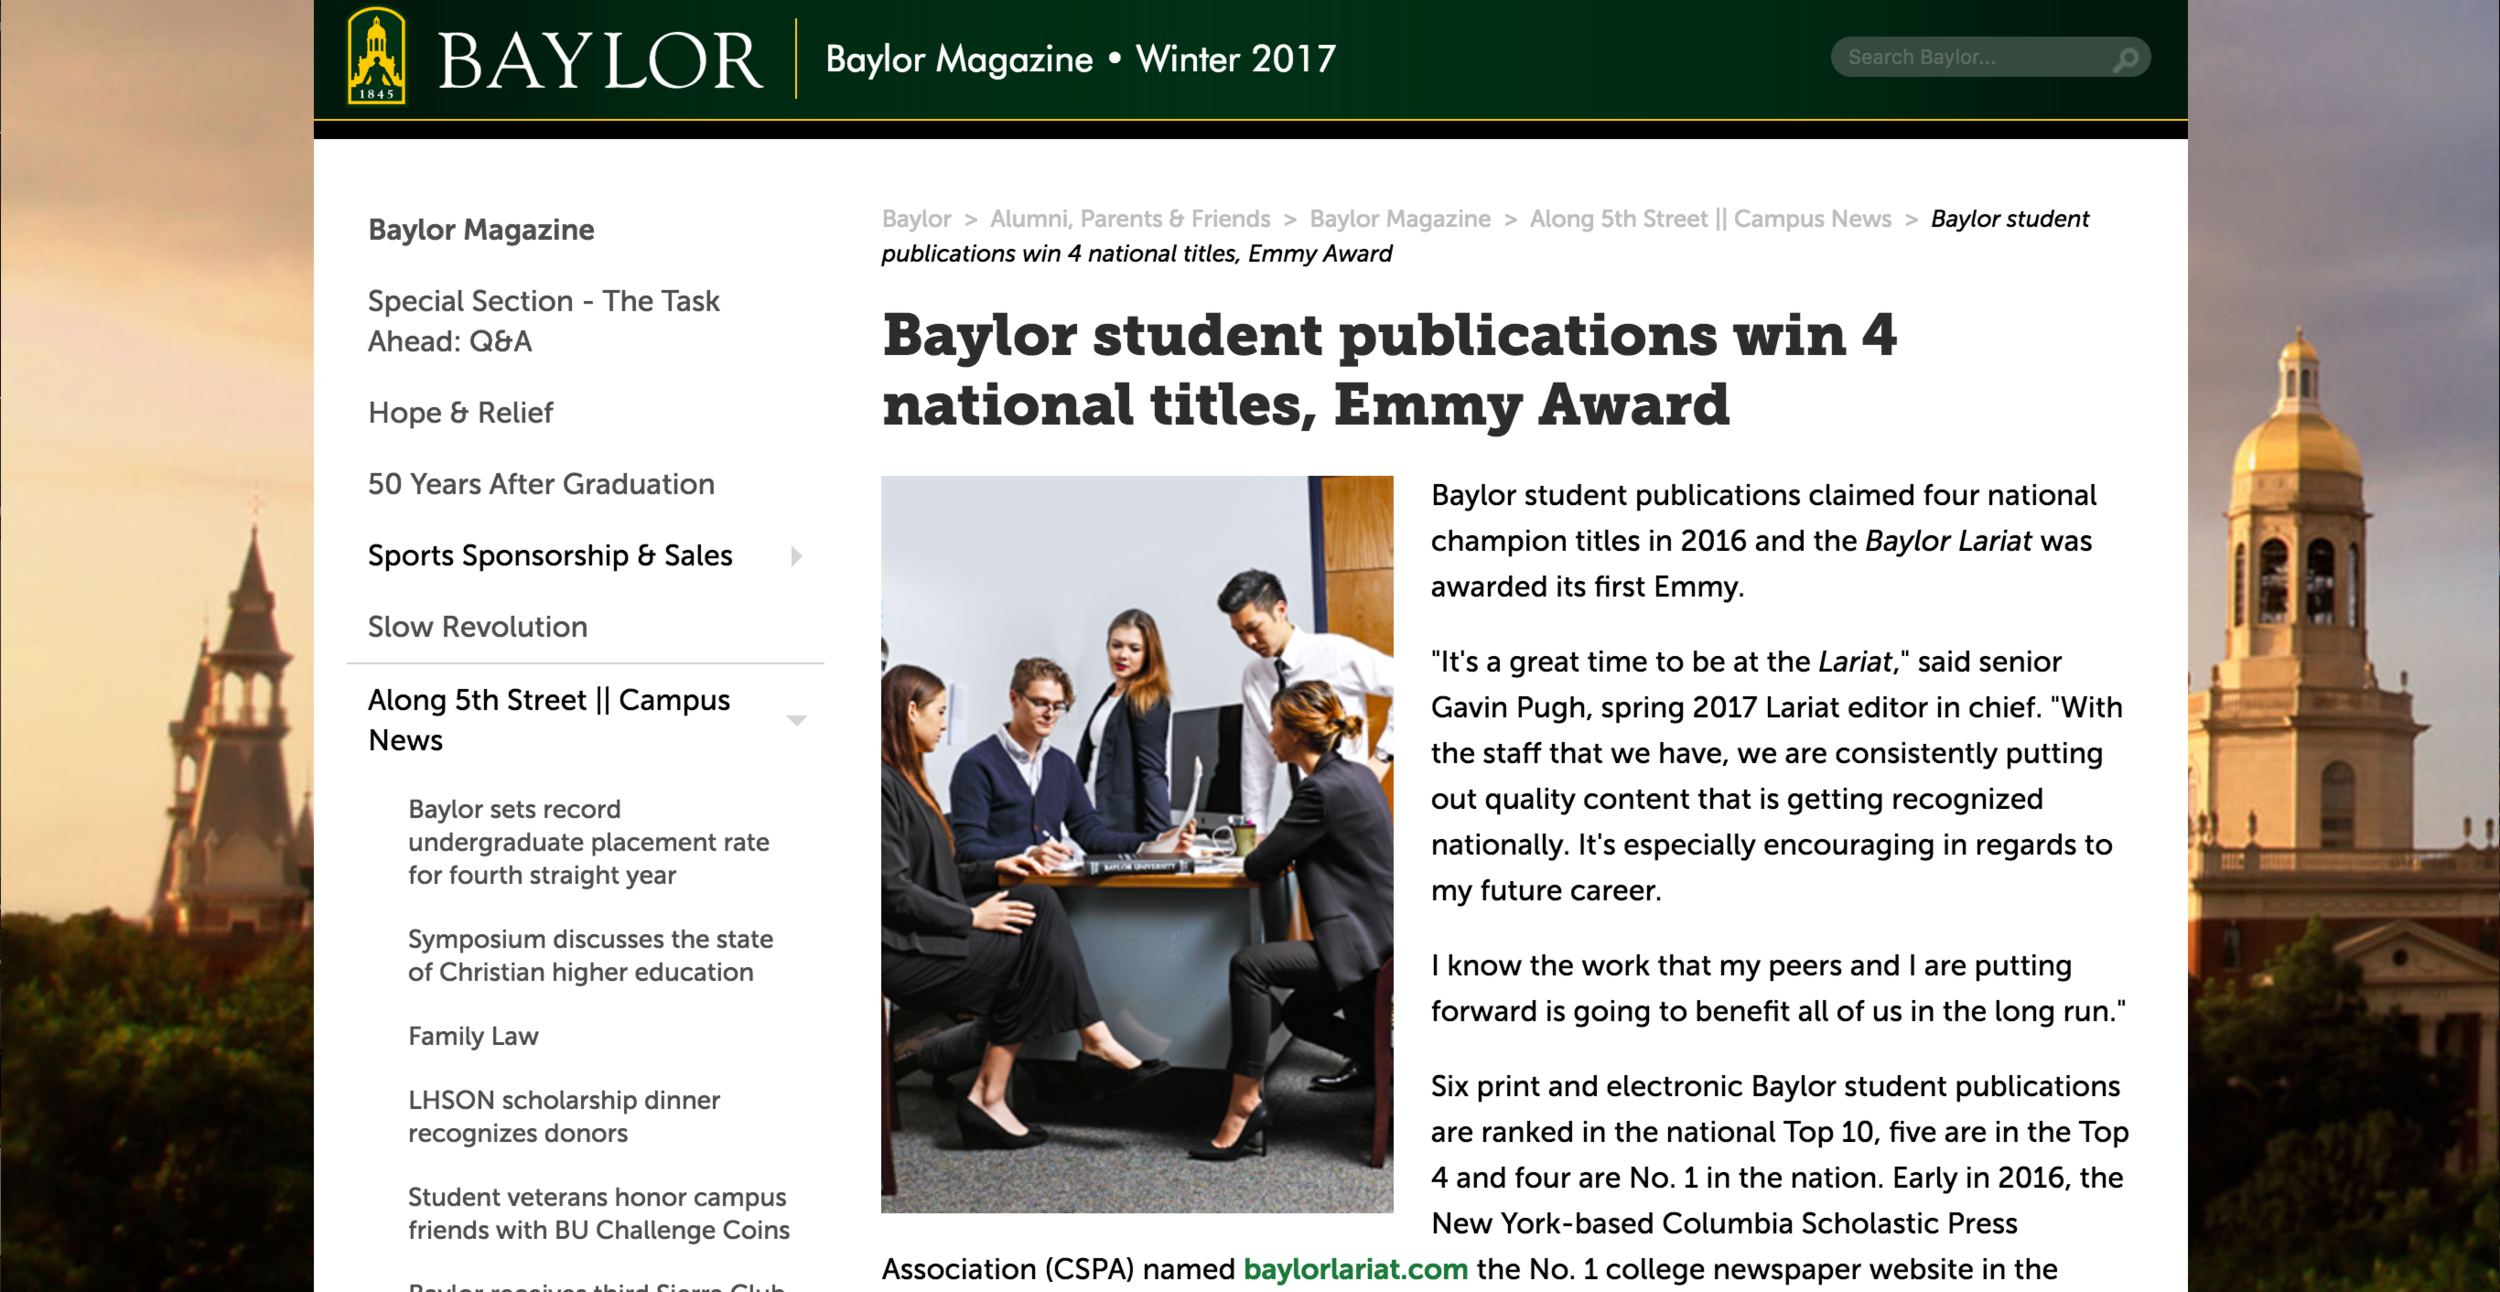
Task: Select Along 5th Street || Campus News item
Action: [549, 720]
